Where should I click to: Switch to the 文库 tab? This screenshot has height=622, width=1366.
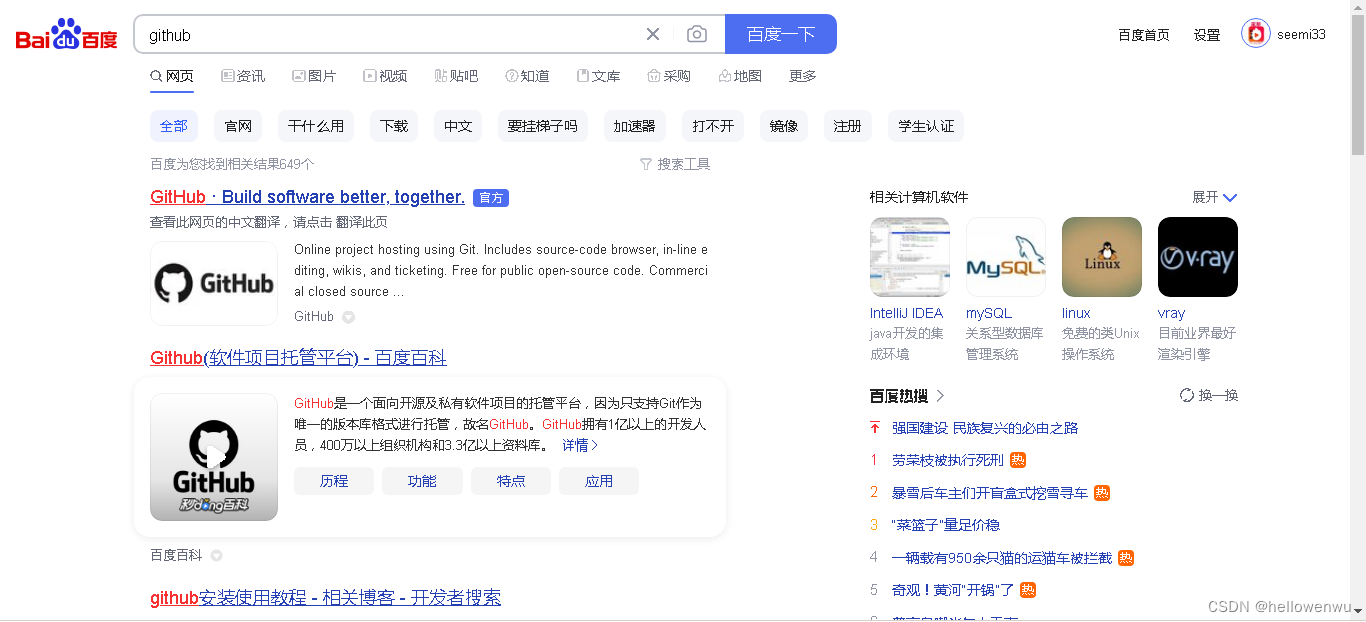click(598, 76)
